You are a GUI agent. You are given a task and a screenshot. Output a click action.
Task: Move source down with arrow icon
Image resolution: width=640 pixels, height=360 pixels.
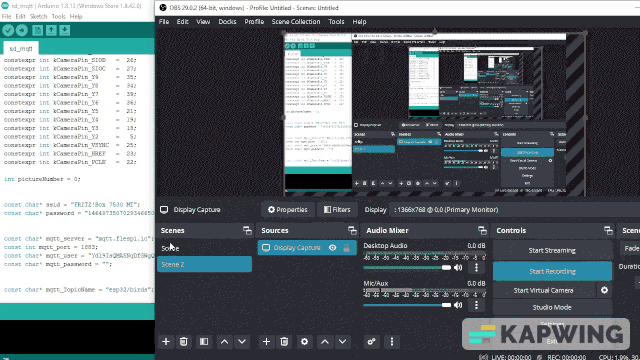click(342, 342)
